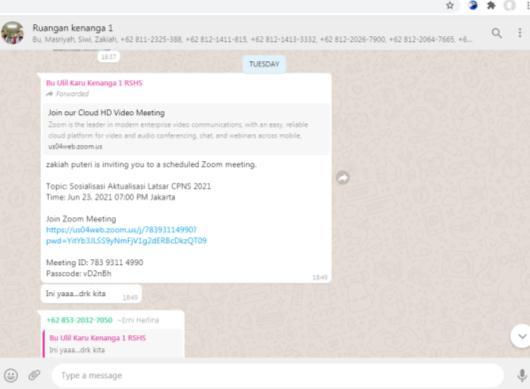Screen dimensions: 530x389
Task: Open the us04web.zoom.us preview domain
Action: point(75,146)
